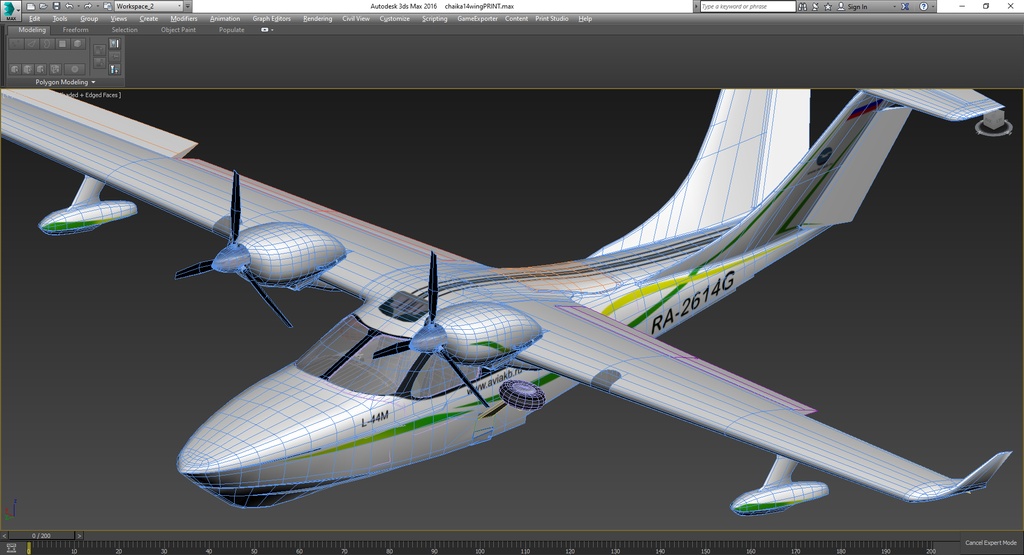Click the Redo arrow icon
The image size is (1024, 555).
coord(88,7)
